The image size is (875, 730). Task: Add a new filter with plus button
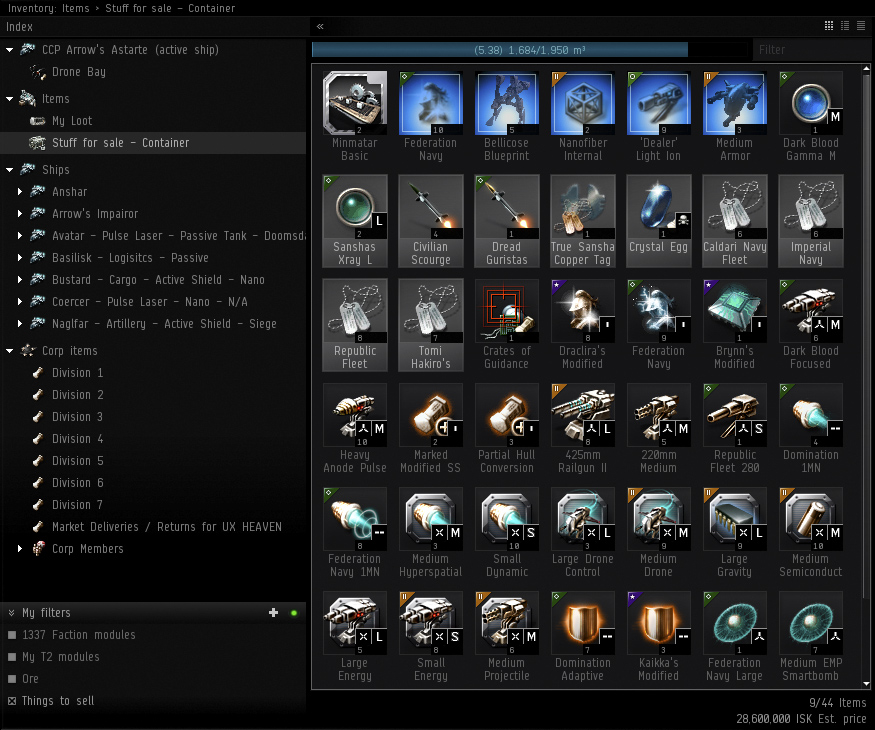coord(273,613)
